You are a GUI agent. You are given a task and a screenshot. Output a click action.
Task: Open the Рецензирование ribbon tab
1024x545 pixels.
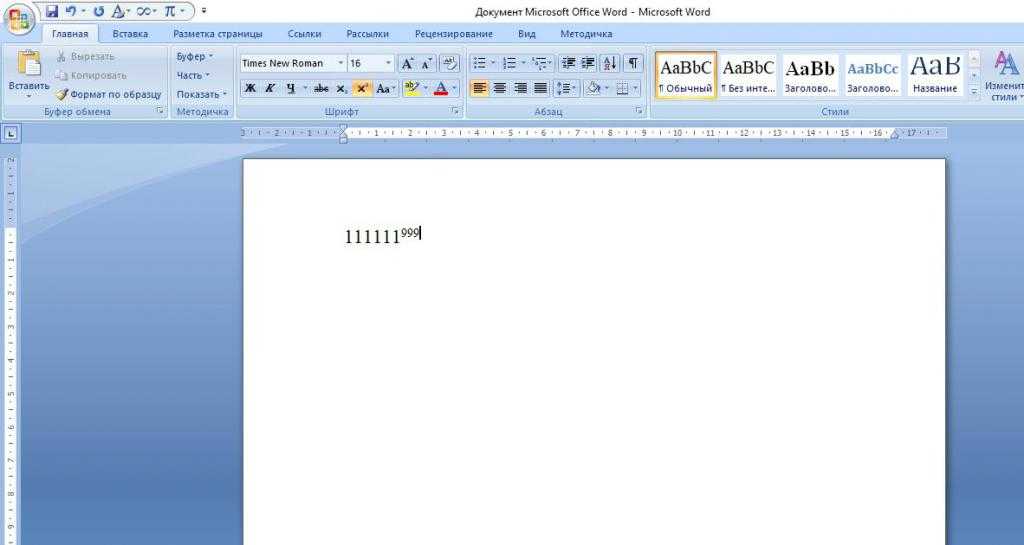point(454,34)
